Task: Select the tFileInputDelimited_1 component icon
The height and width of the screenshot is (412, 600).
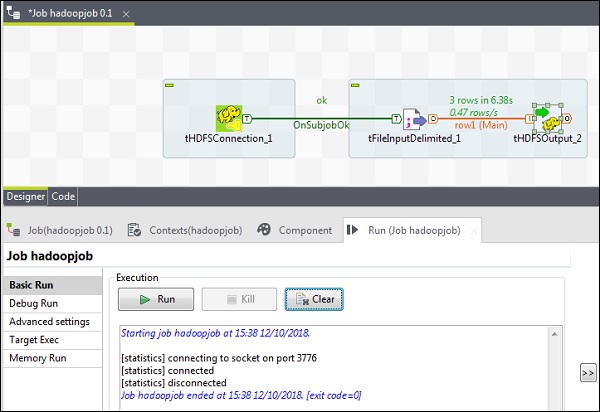Action: [x=414, y=119]
